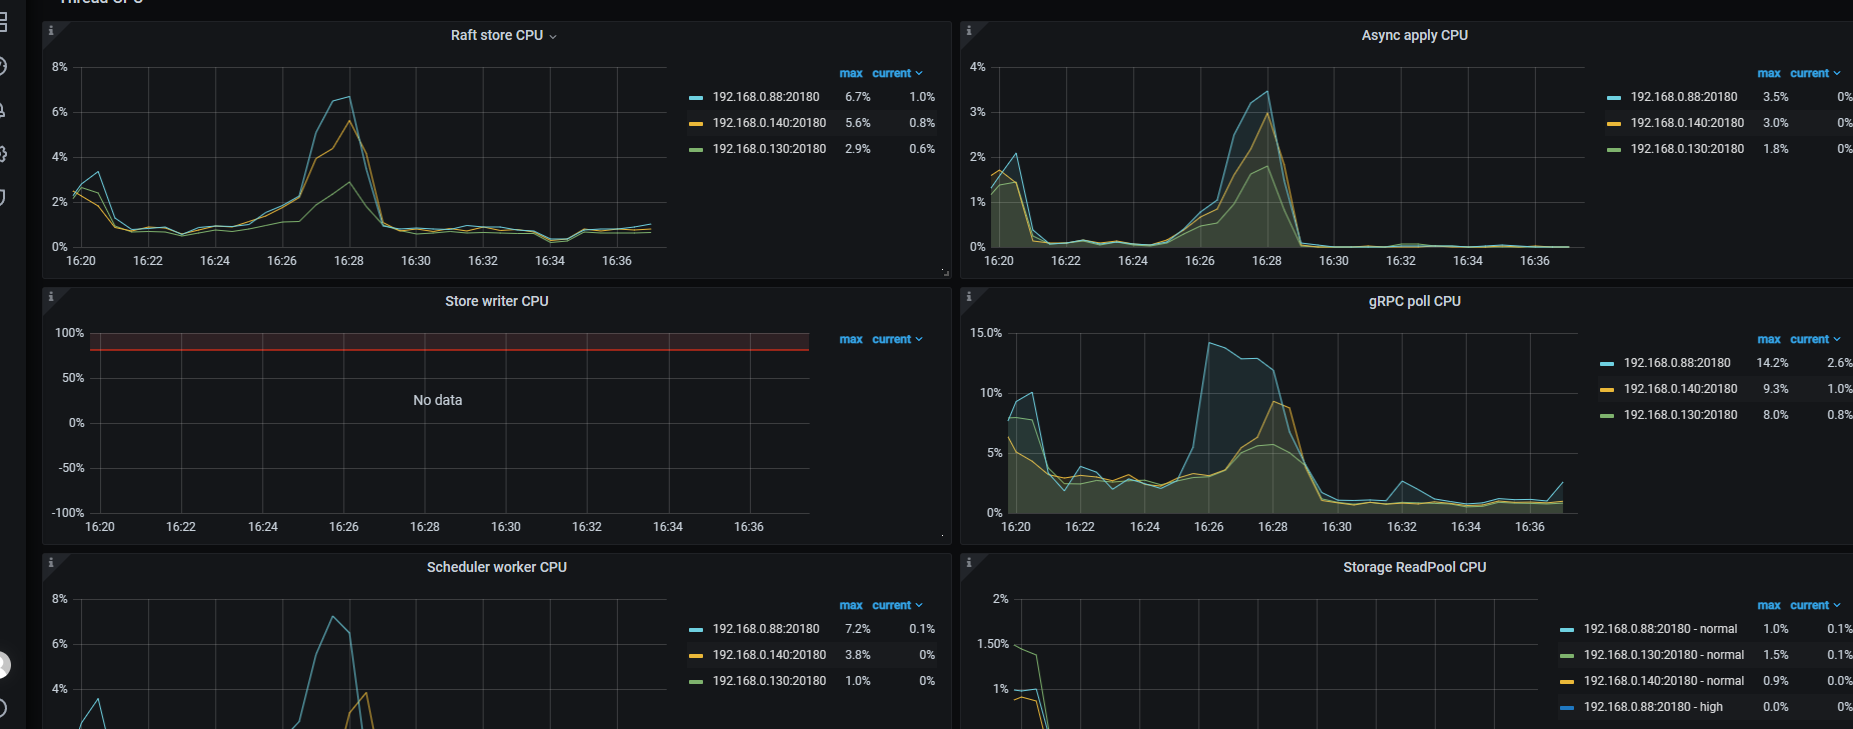Open Scheduler worker CPU info icon

(x=51, y=563)
